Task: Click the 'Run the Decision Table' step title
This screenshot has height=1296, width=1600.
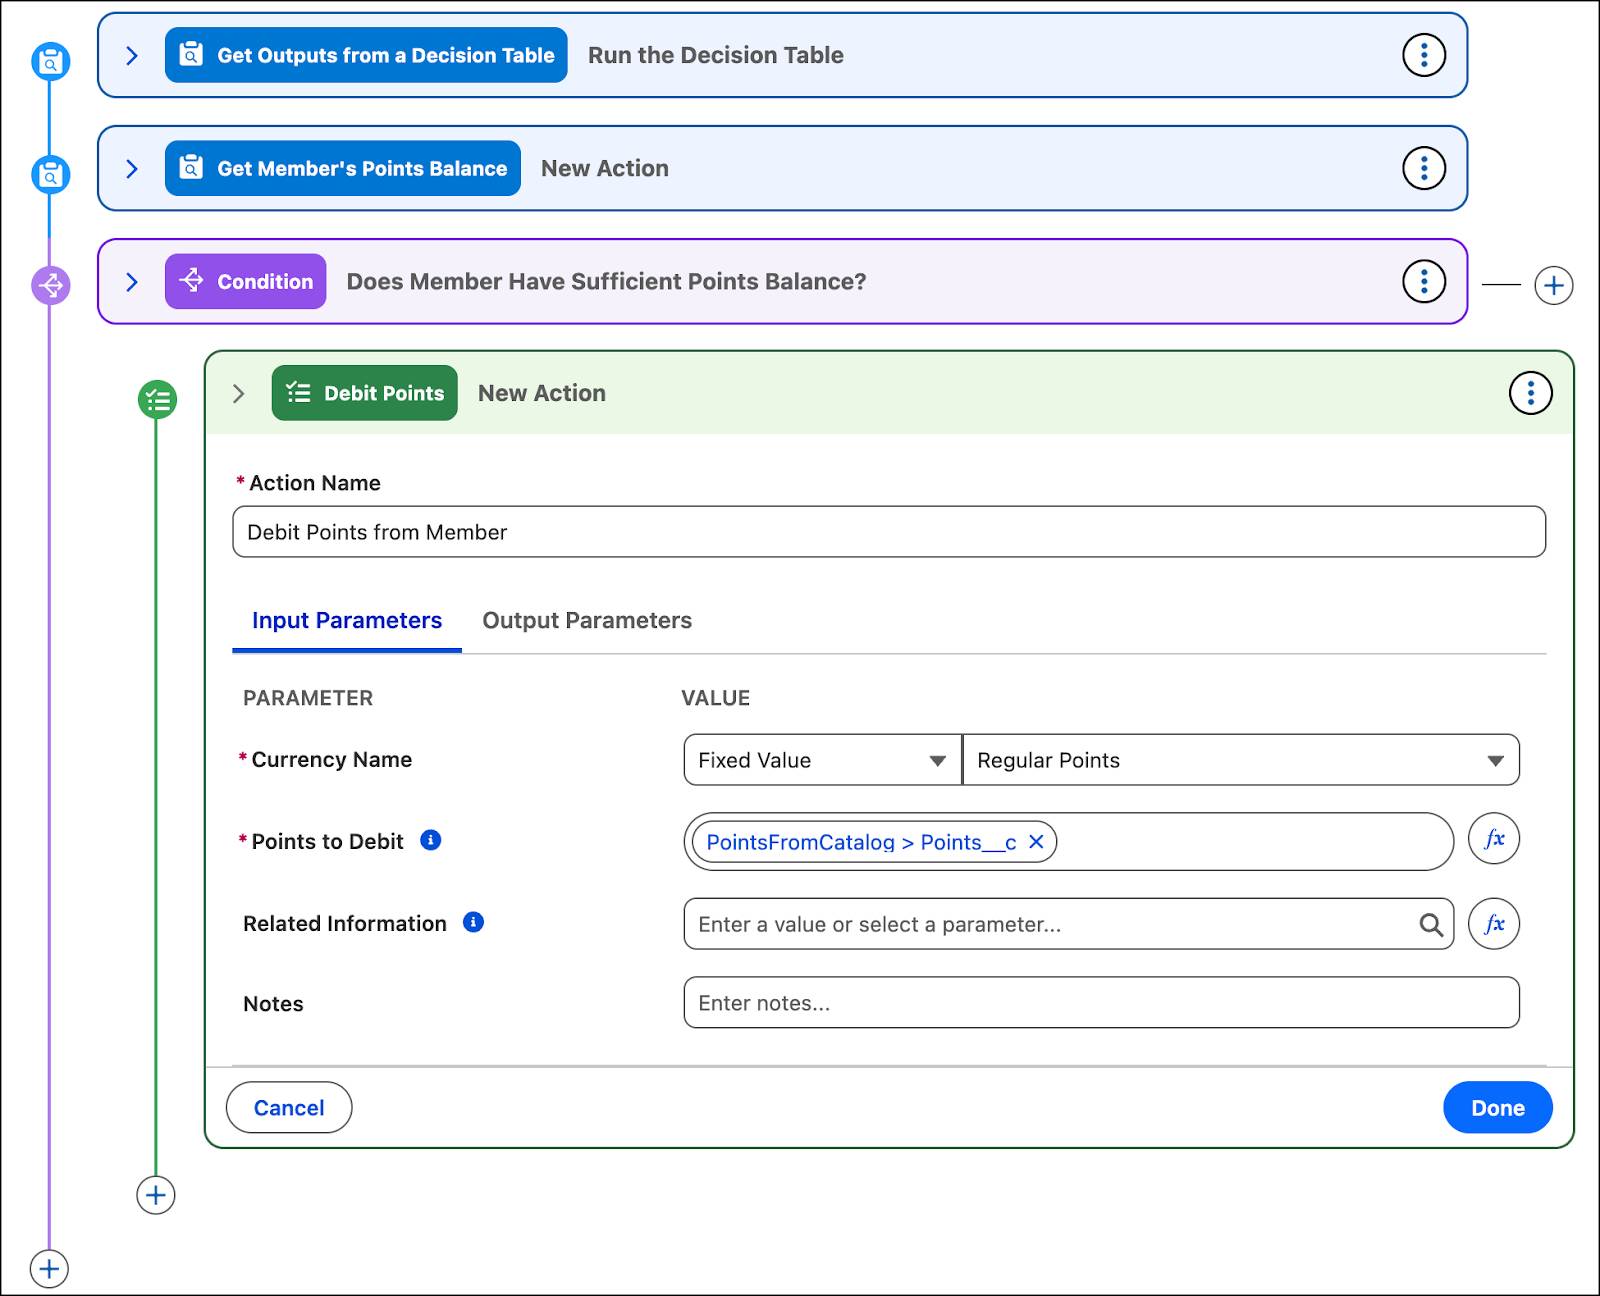Action: [716, 55]
